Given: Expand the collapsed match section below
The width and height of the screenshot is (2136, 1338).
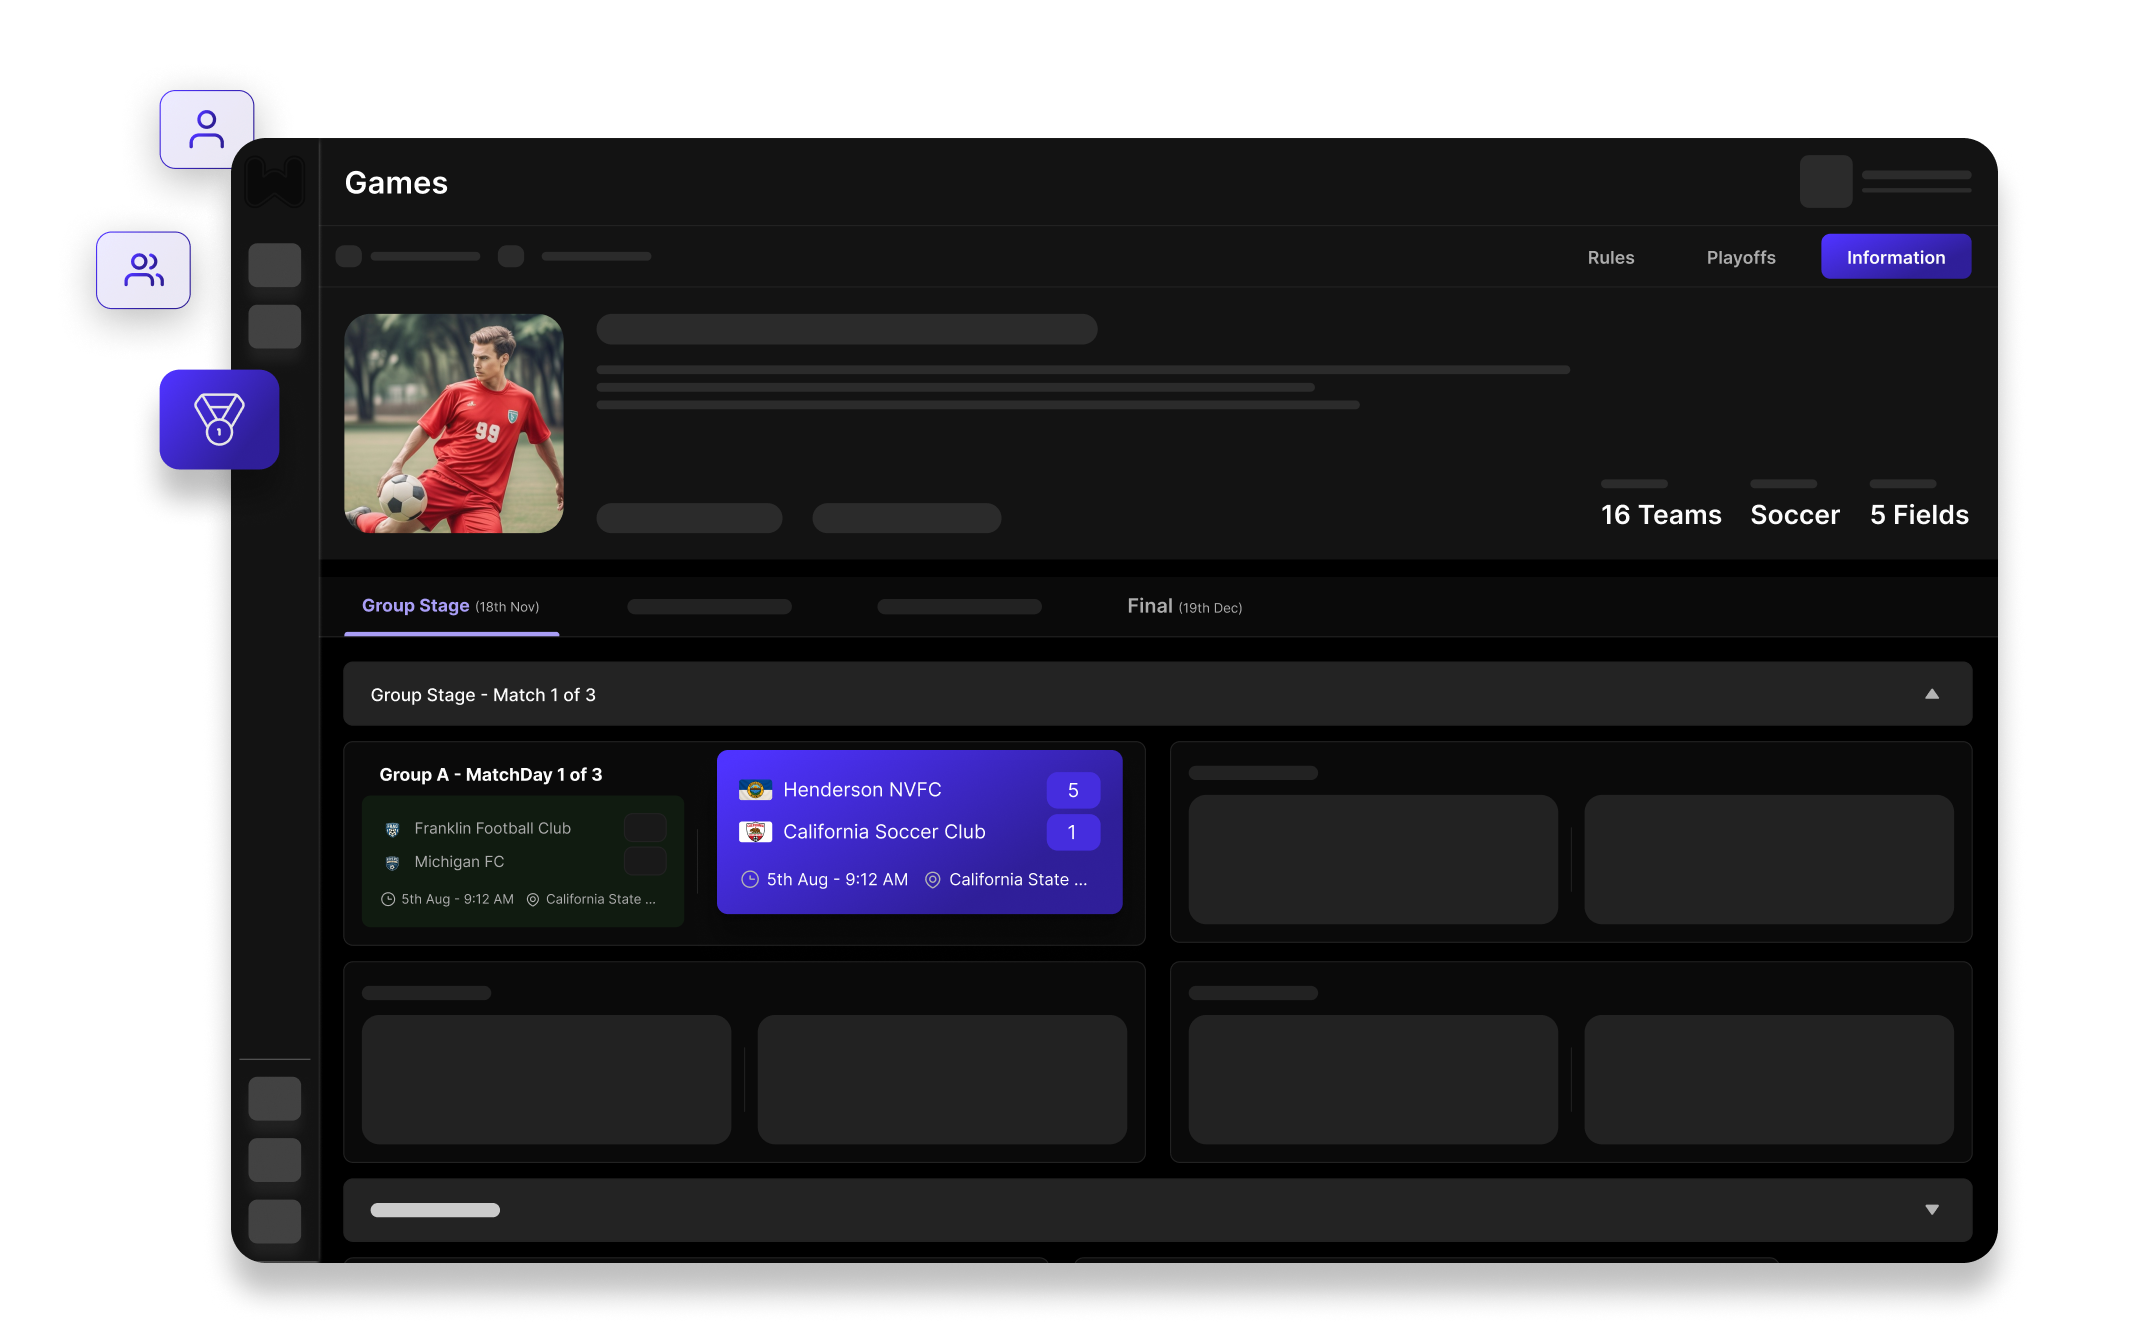Looking at the screenshot, I should click(1930, 1209).
